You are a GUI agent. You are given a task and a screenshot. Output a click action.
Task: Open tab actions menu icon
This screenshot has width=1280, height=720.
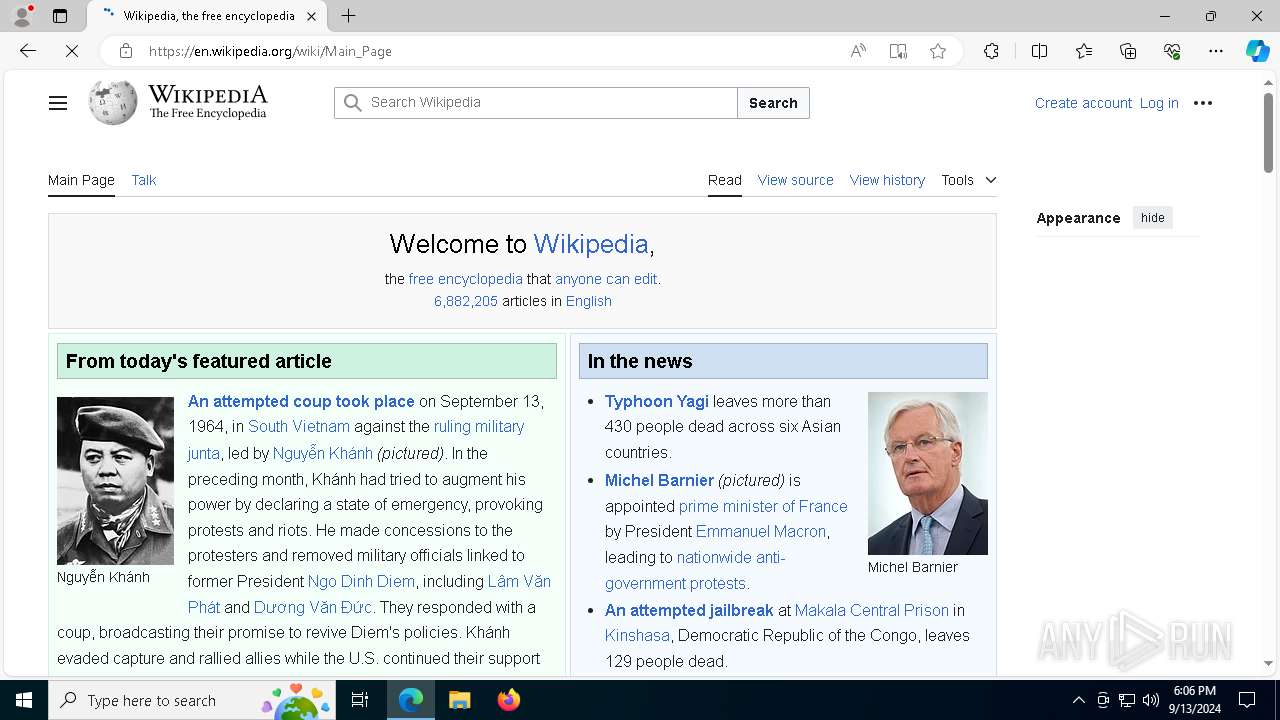[60, 16]
